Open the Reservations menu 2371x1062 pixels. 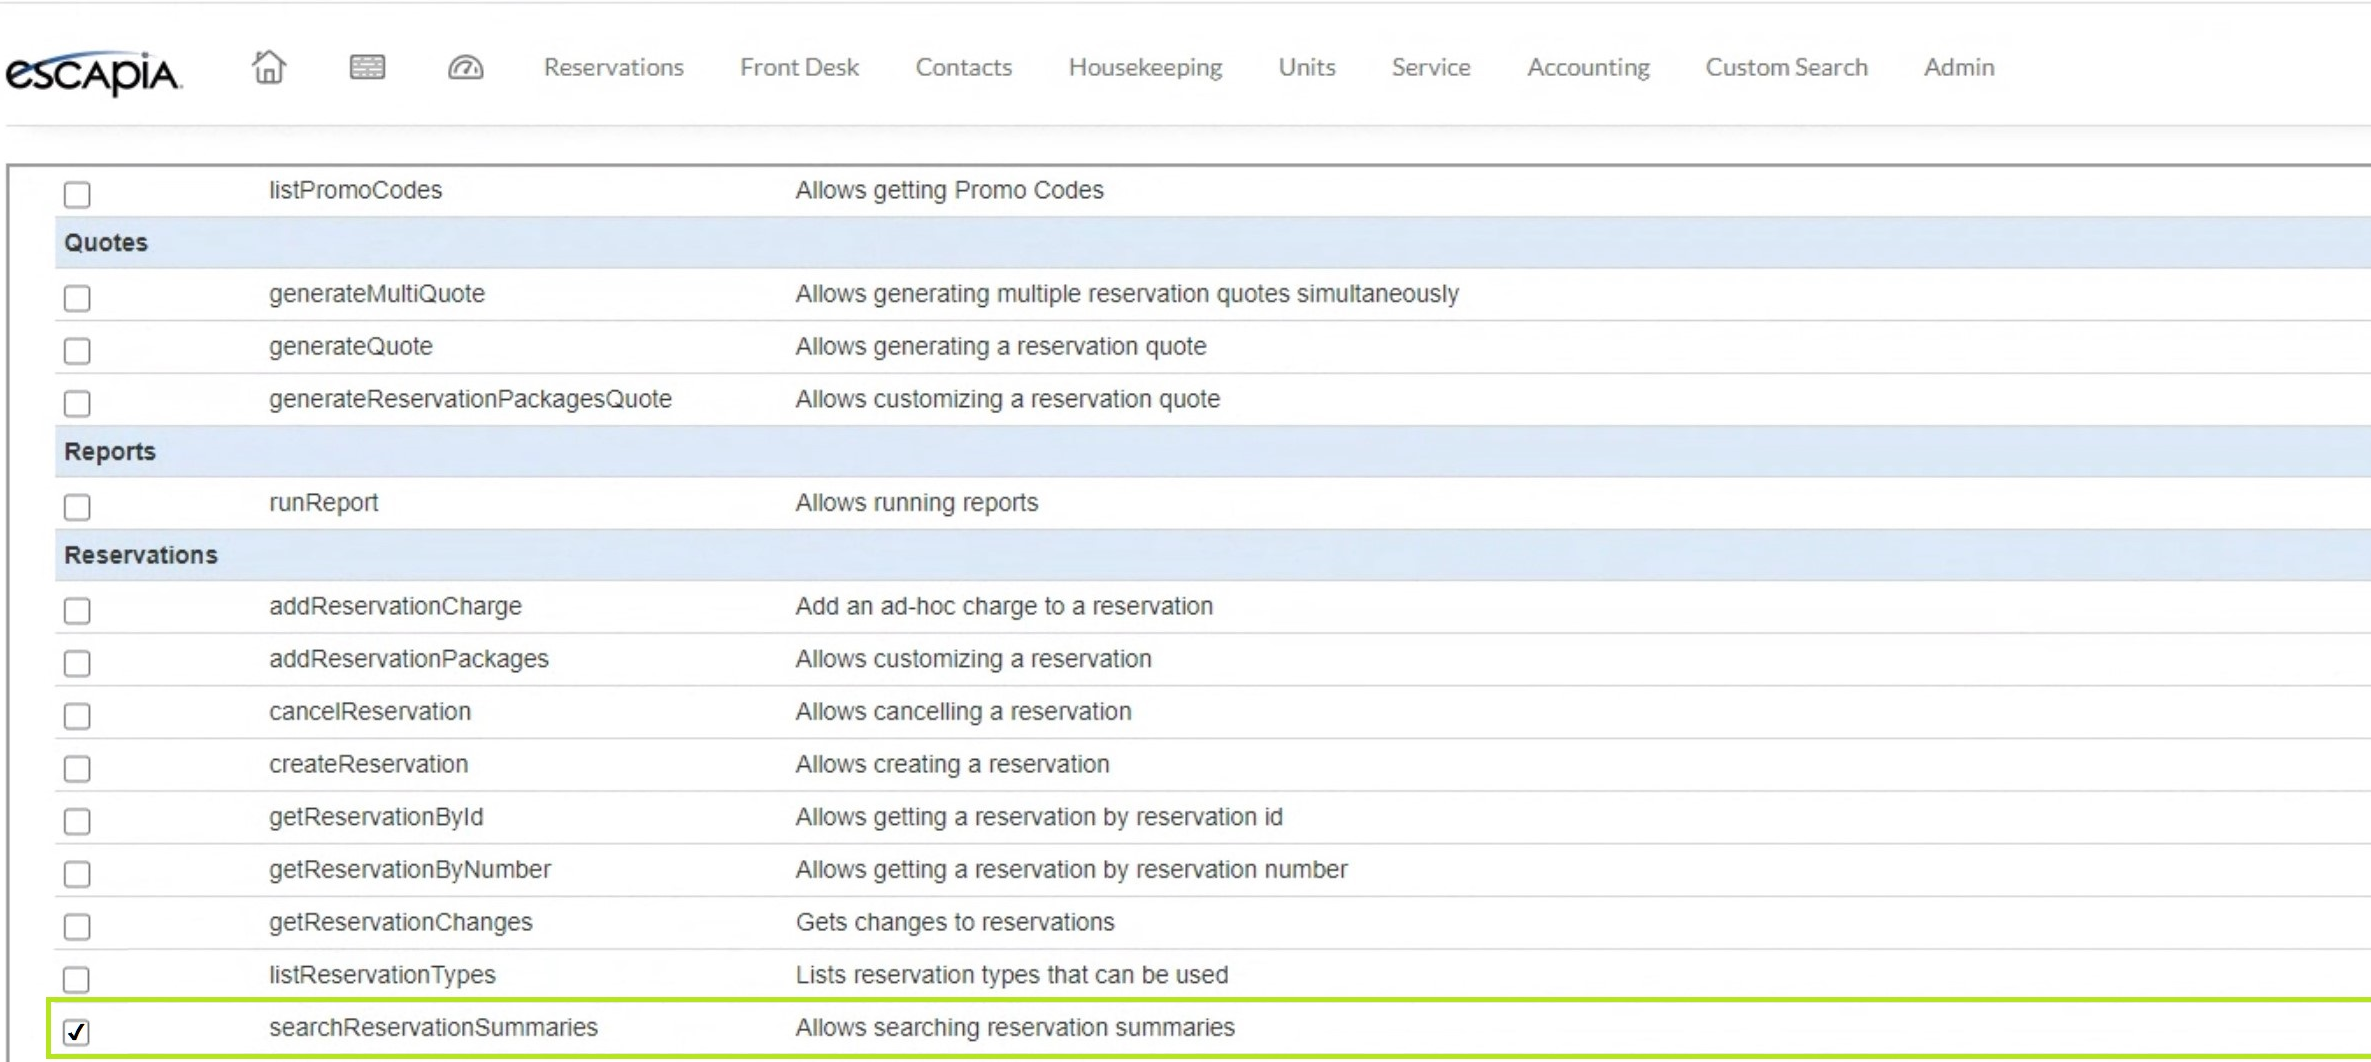click(x=613, y=67)
